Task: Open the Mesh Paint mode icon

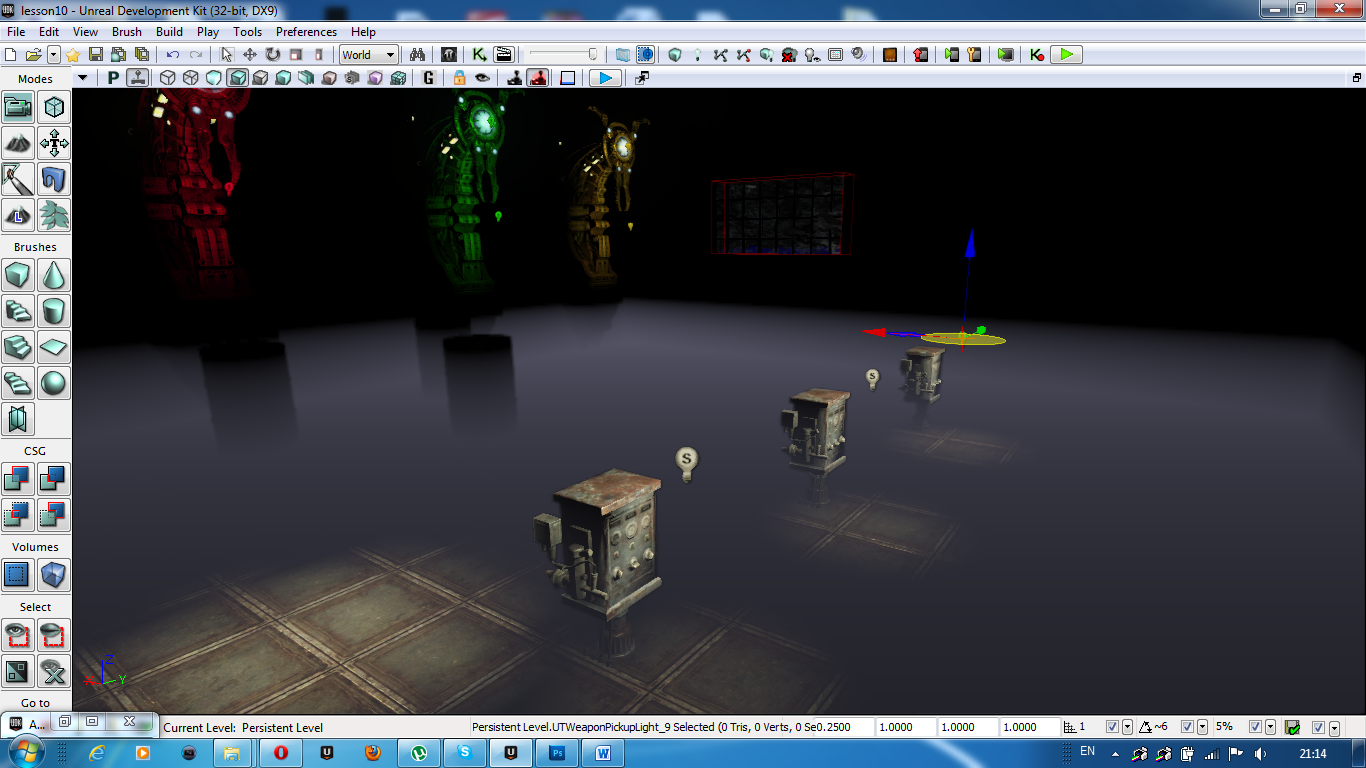Action: [19, 179]
